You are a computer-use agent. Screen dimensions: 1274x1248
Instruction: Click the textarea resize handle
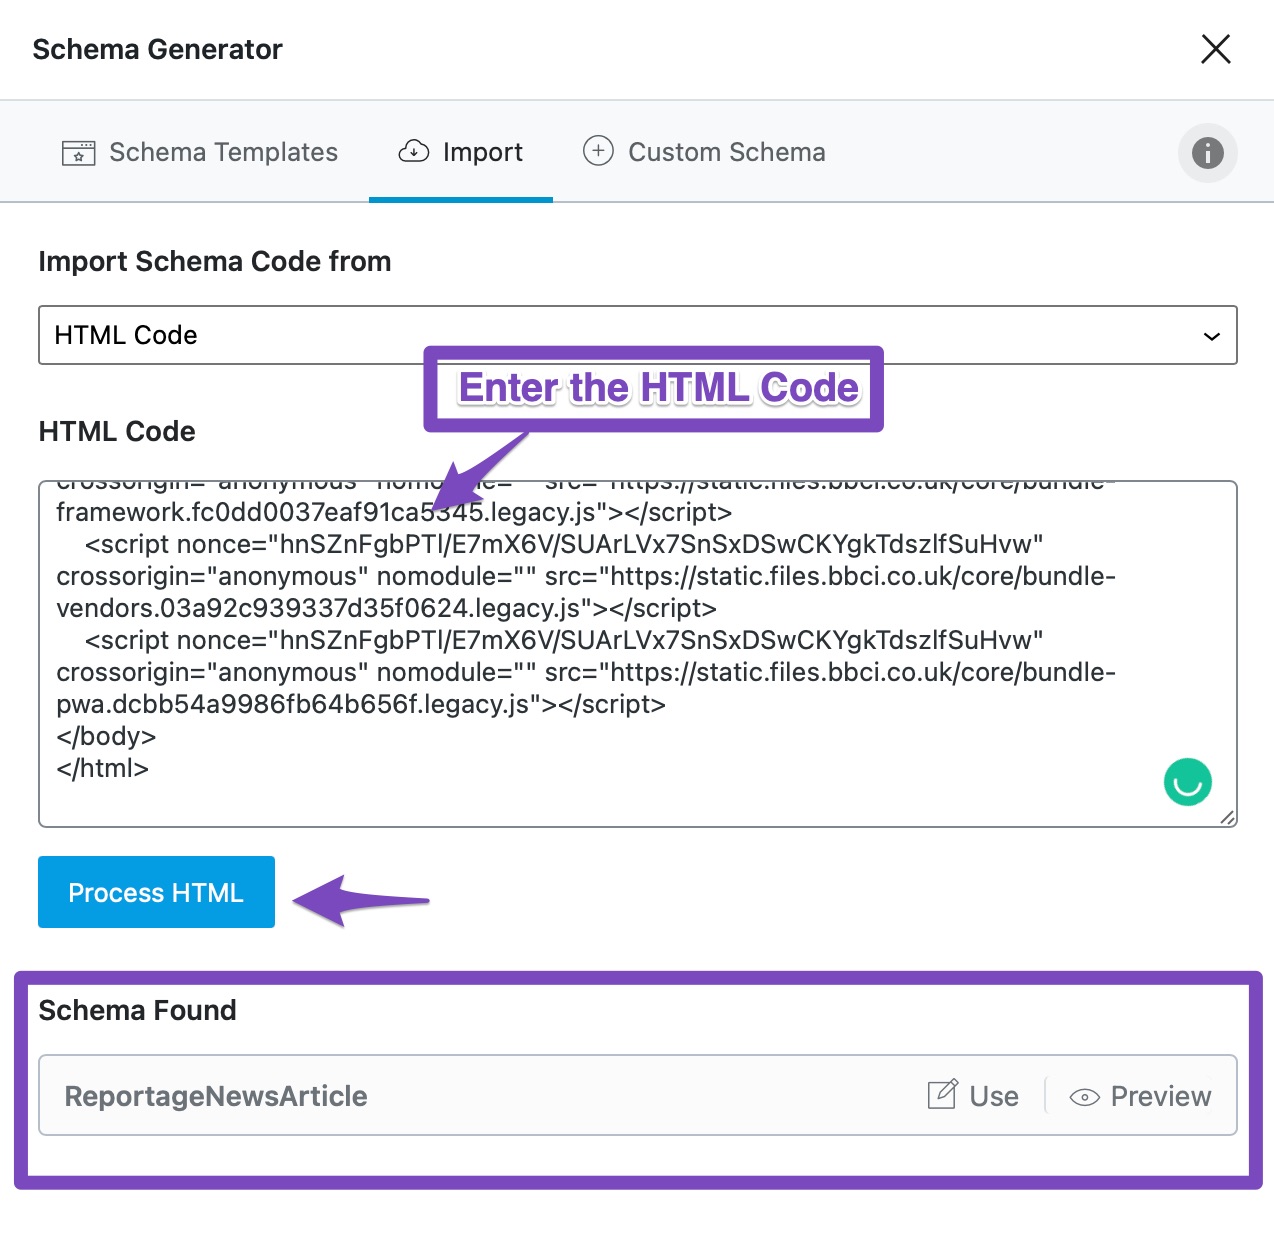pos(1227,817)
